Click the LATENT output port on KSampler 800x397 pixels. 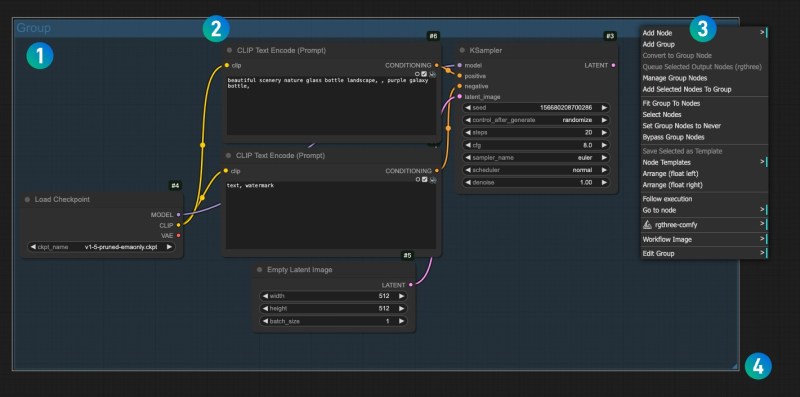pyautogui.click(x=613, y=65)
